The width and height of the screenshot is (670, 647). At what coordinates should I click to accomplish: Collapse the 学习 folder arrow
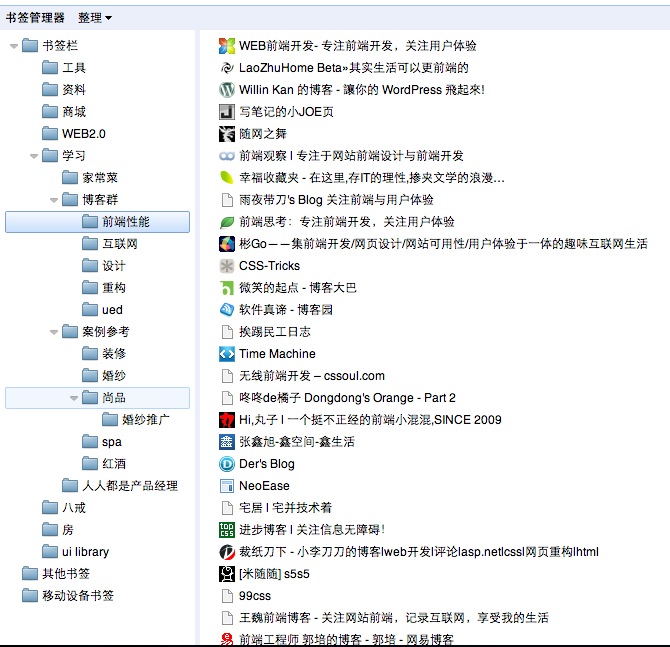pyautogui.click(x=34, y=156)
